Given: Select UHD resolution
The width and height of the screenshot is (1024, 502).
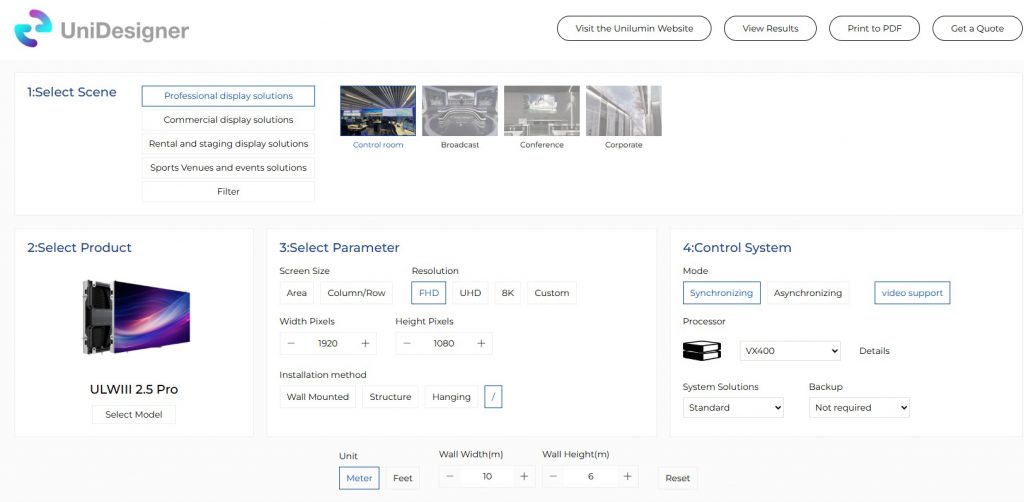Looking at the screenshot, I should point(470,293).
